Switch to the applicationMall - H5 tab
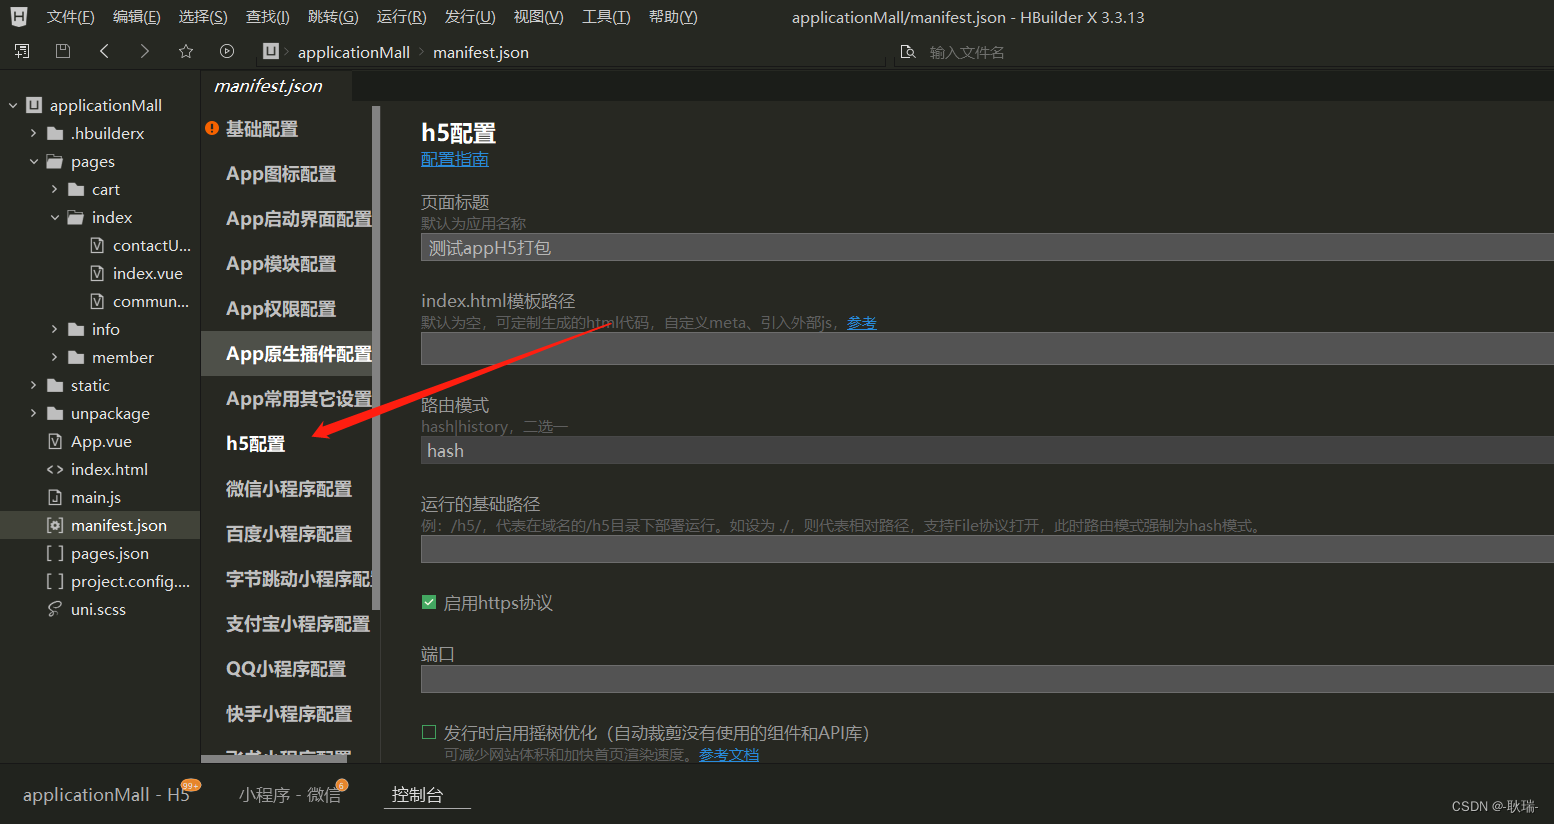 click(x=106, y=794)
